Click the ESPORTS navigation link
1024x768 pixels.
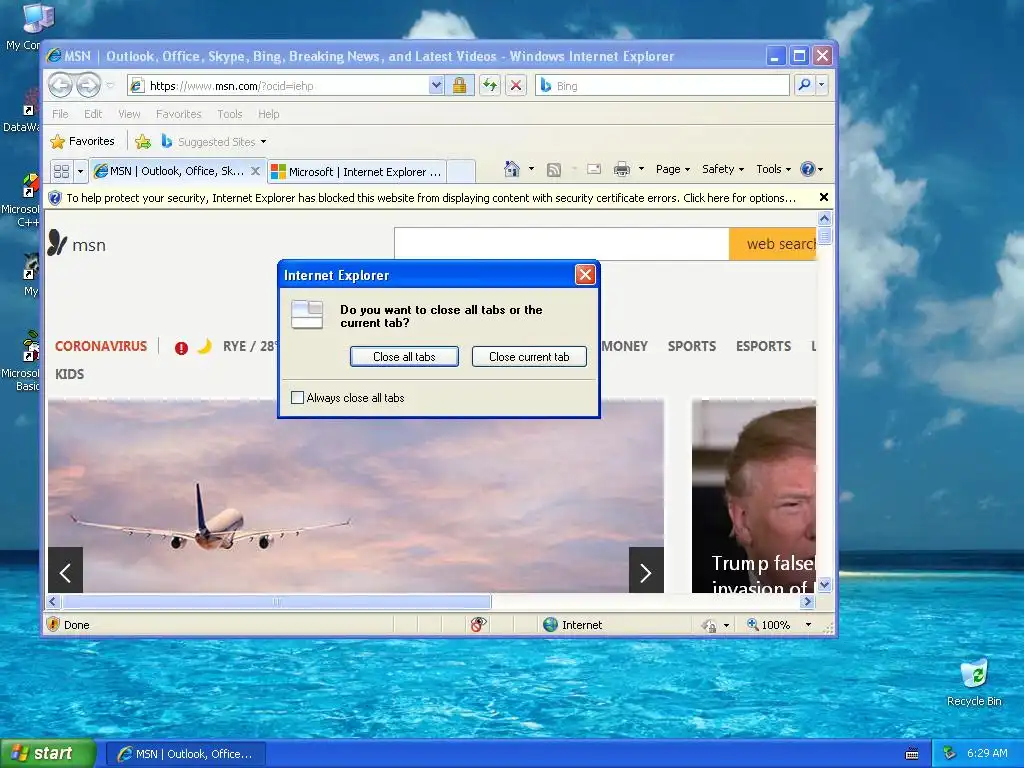pos(763,346)
